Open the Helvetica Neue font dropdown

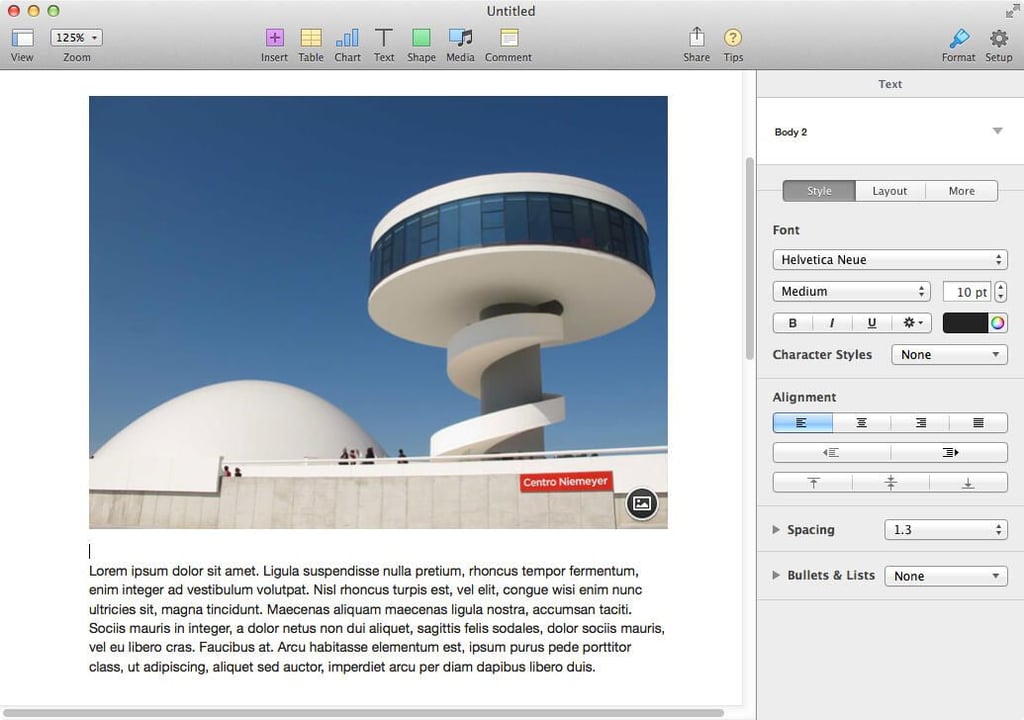point(889,260)
